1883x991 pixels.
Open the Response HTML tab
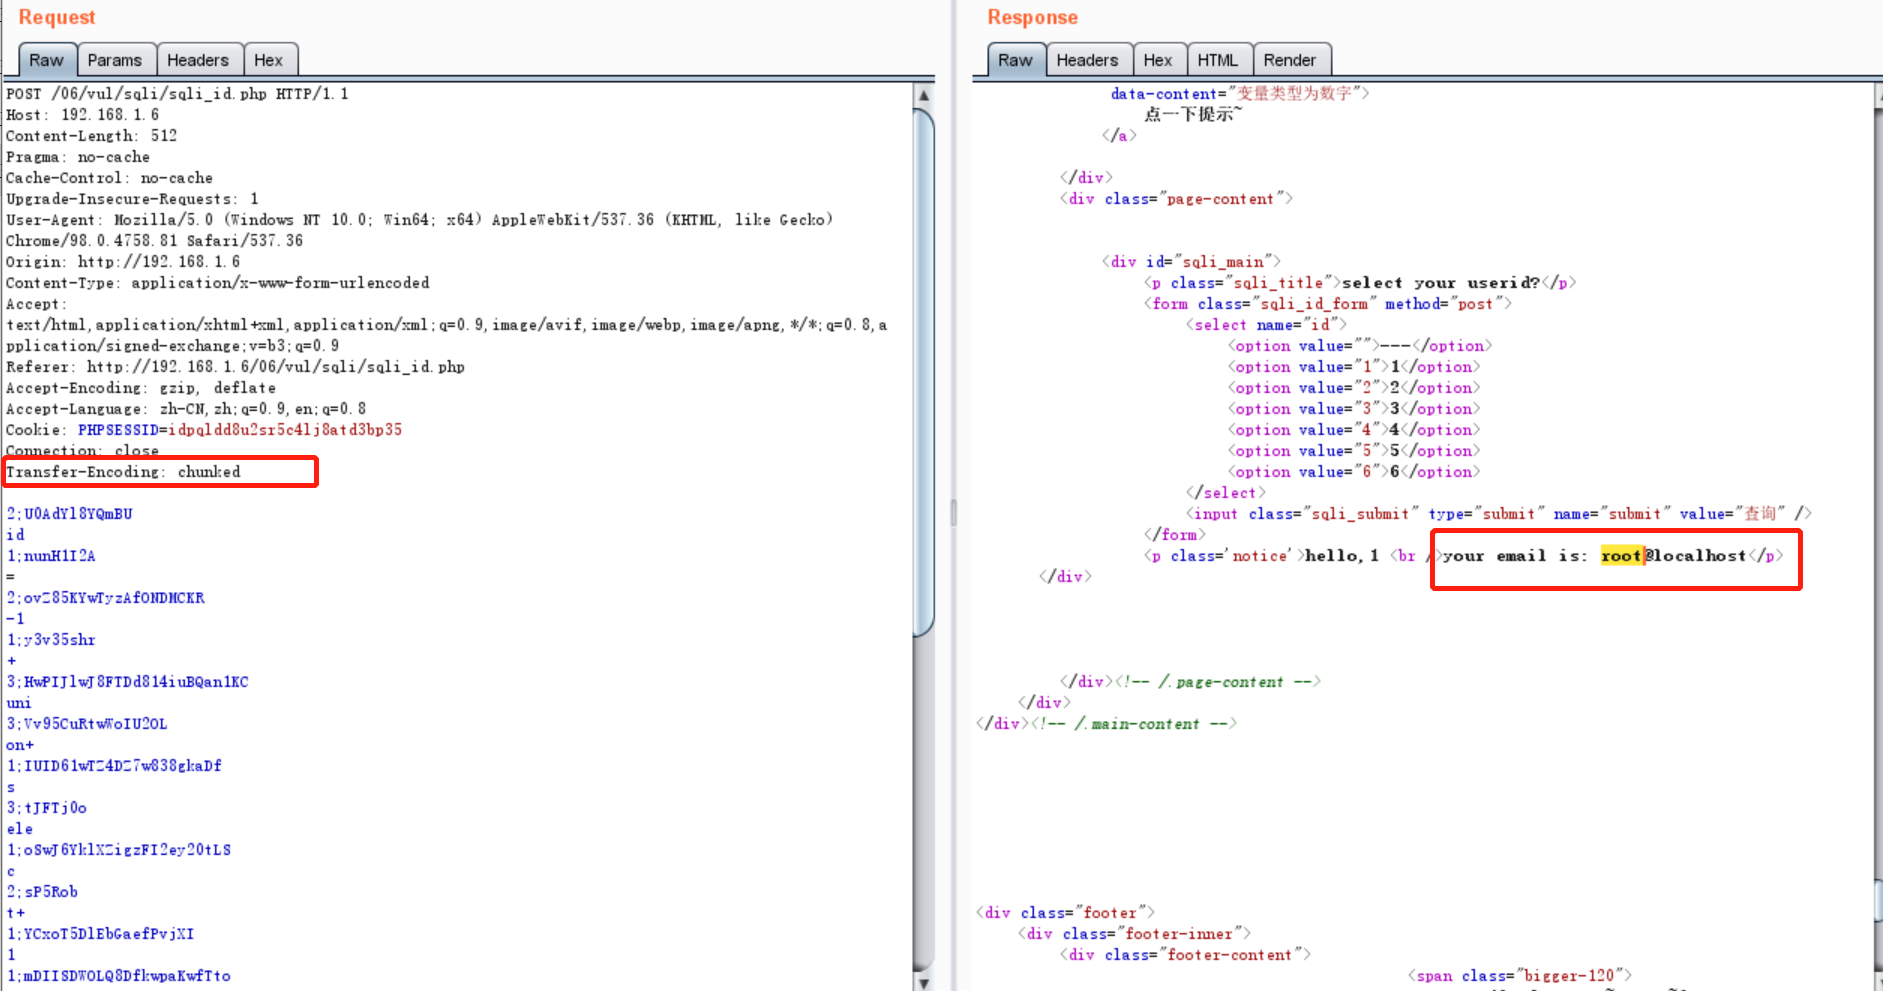(1217, 60)
